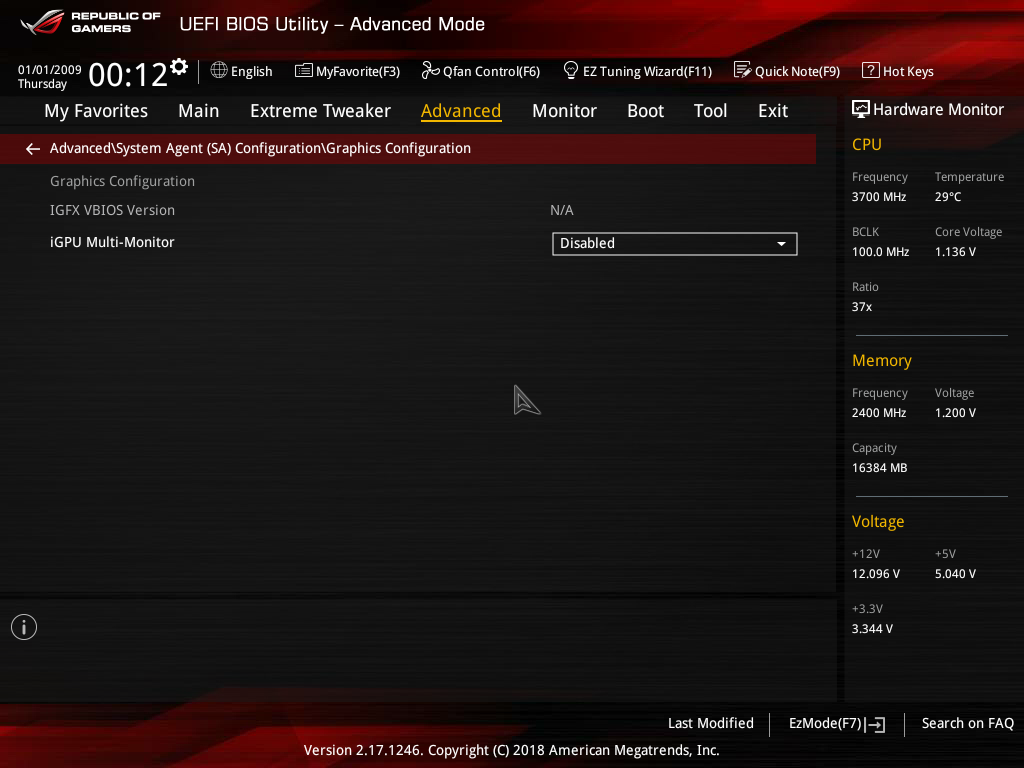This screenshot has height=768, width=1024.
Task: Click the Graphics Configuration heading
Action: pos(122,182)
